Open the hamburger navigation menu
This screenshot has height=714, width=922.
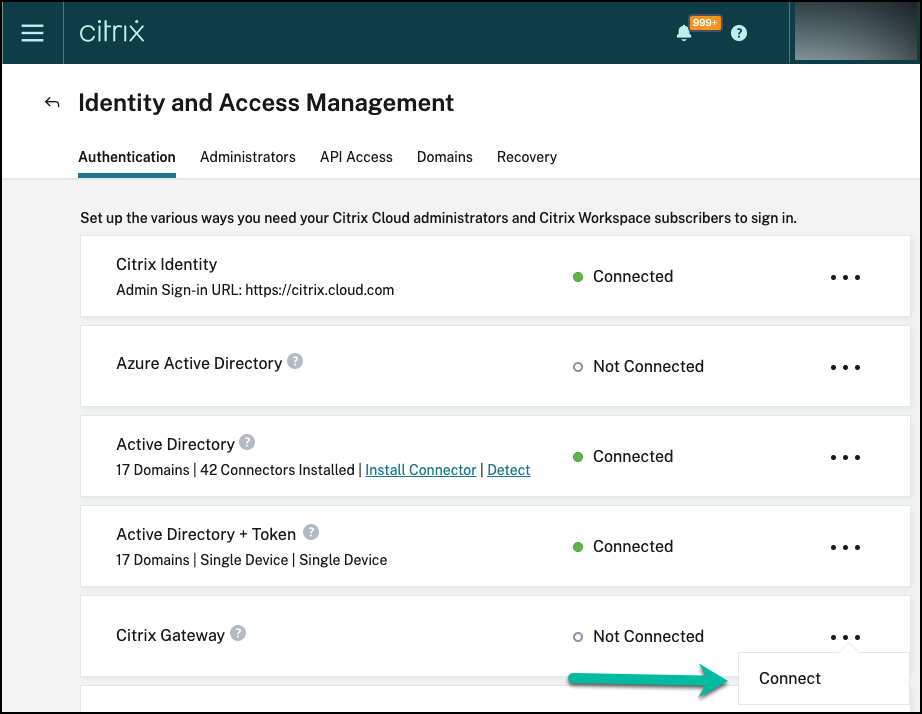coord(32,33)
